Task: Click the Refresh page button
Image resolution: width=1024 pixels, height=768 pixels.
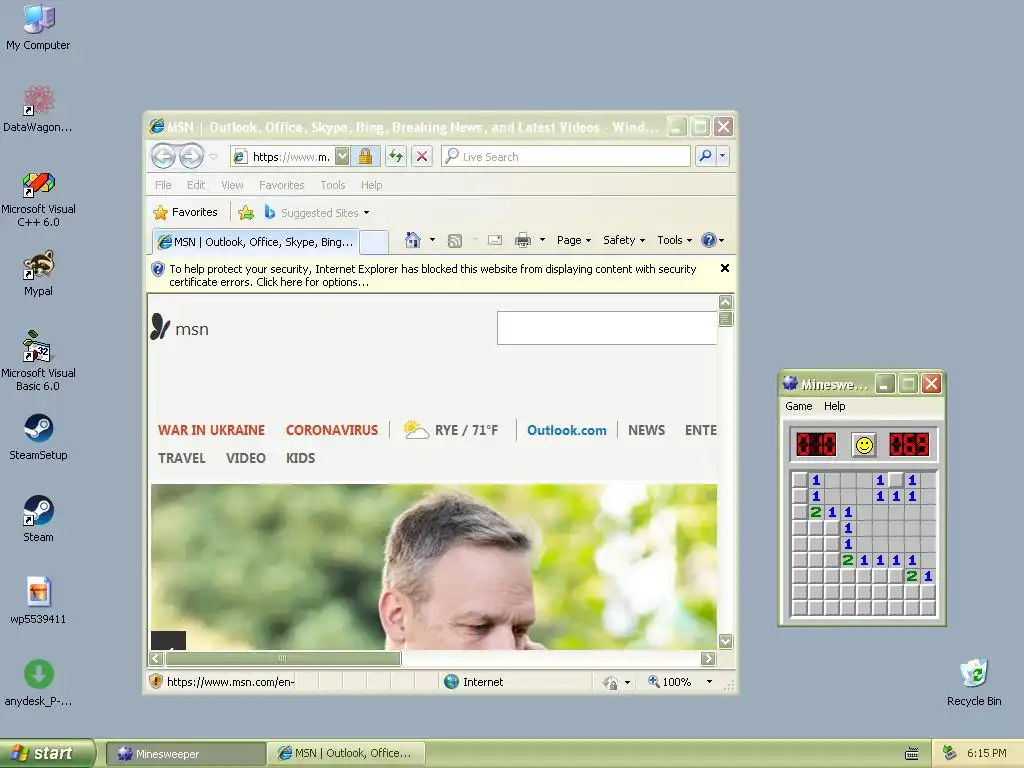Action: tap(396, 156)
